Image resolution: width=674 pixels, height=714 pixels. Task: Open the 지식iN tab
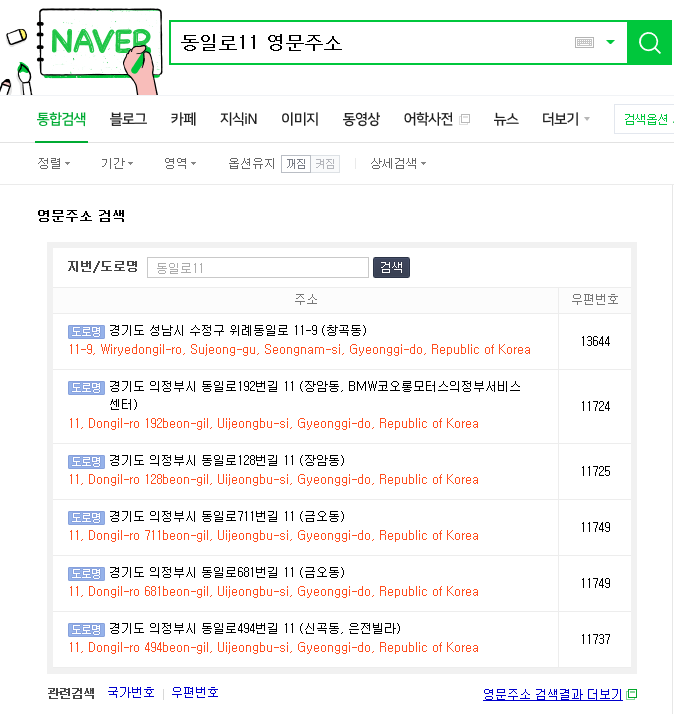coord(239,119)
